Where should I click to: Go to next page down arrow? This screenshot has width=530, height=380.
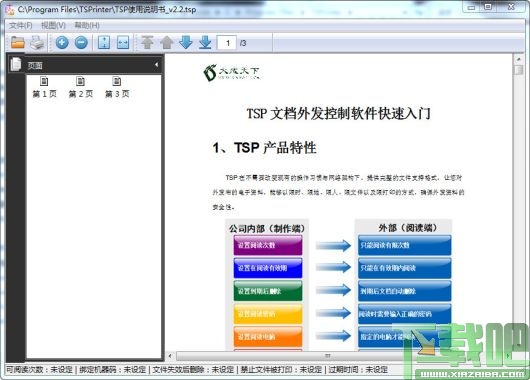[186, 43]
